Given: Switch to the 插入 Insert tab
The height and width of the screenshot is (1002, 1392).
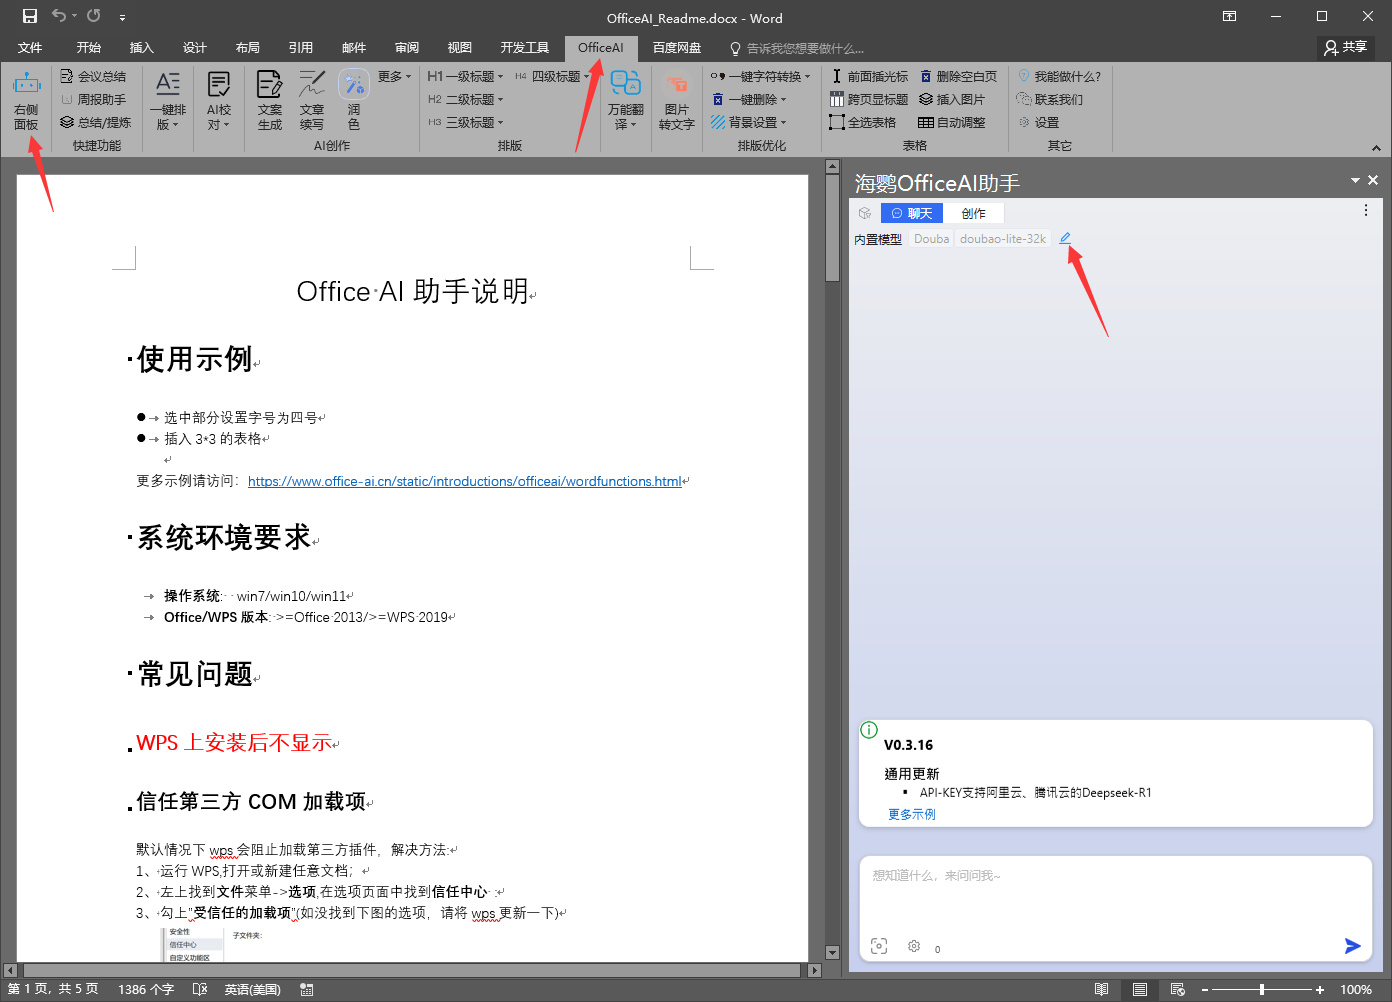Looking at the screenshot, I should [142, 47].
